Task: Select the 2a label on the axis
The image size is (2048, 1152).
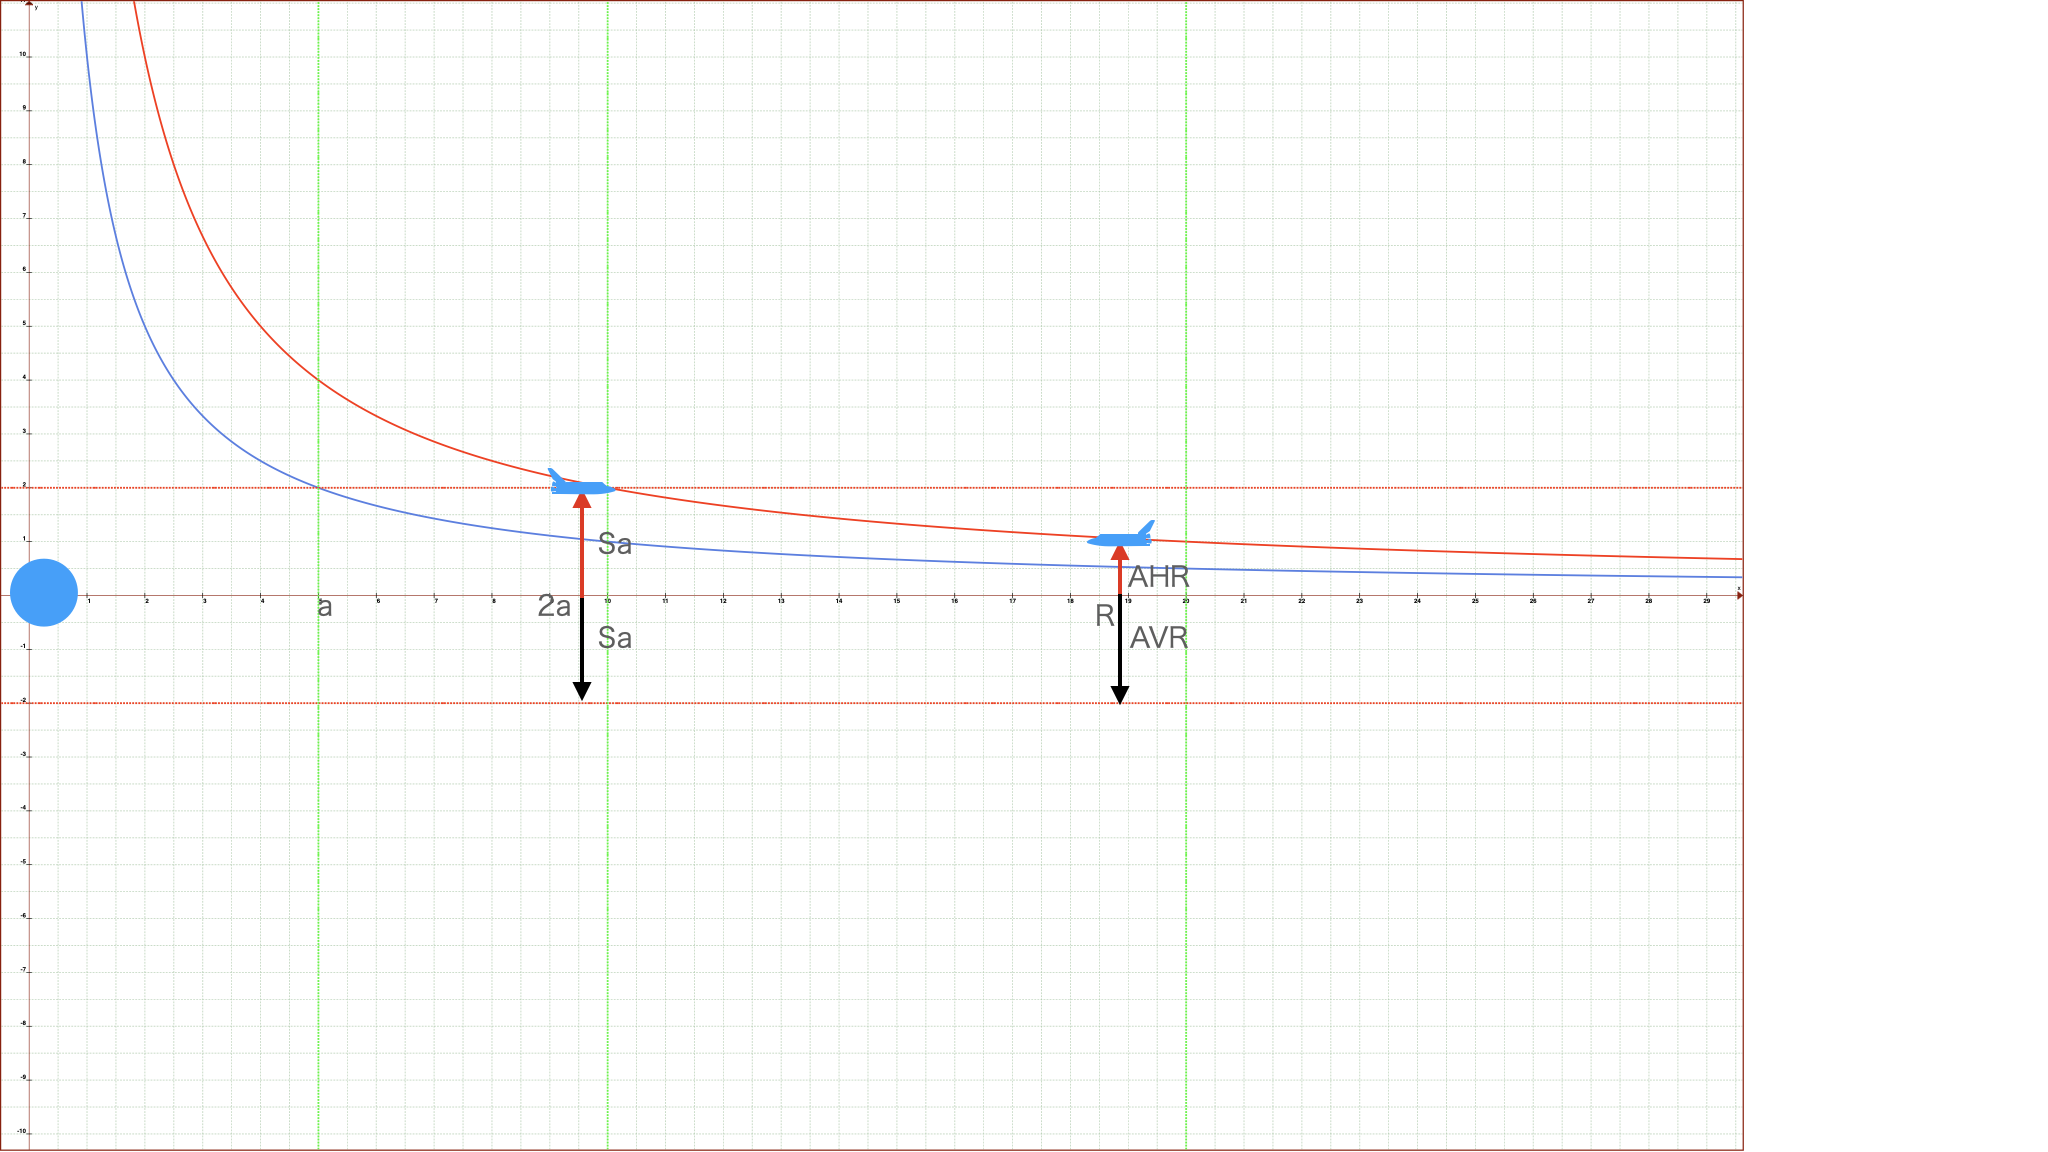Action: (x=554, y=606)
